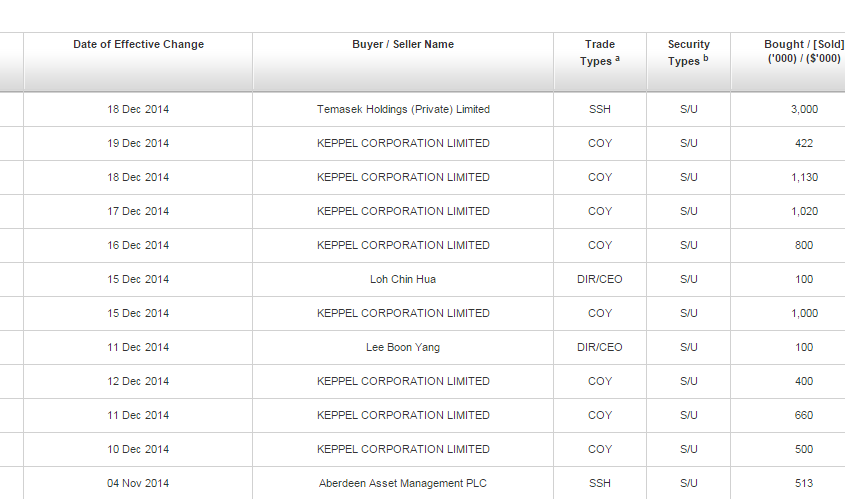845x499 pixels.
Task: Open the 100 value in Loh Chin Hua row
Action: 804,279
